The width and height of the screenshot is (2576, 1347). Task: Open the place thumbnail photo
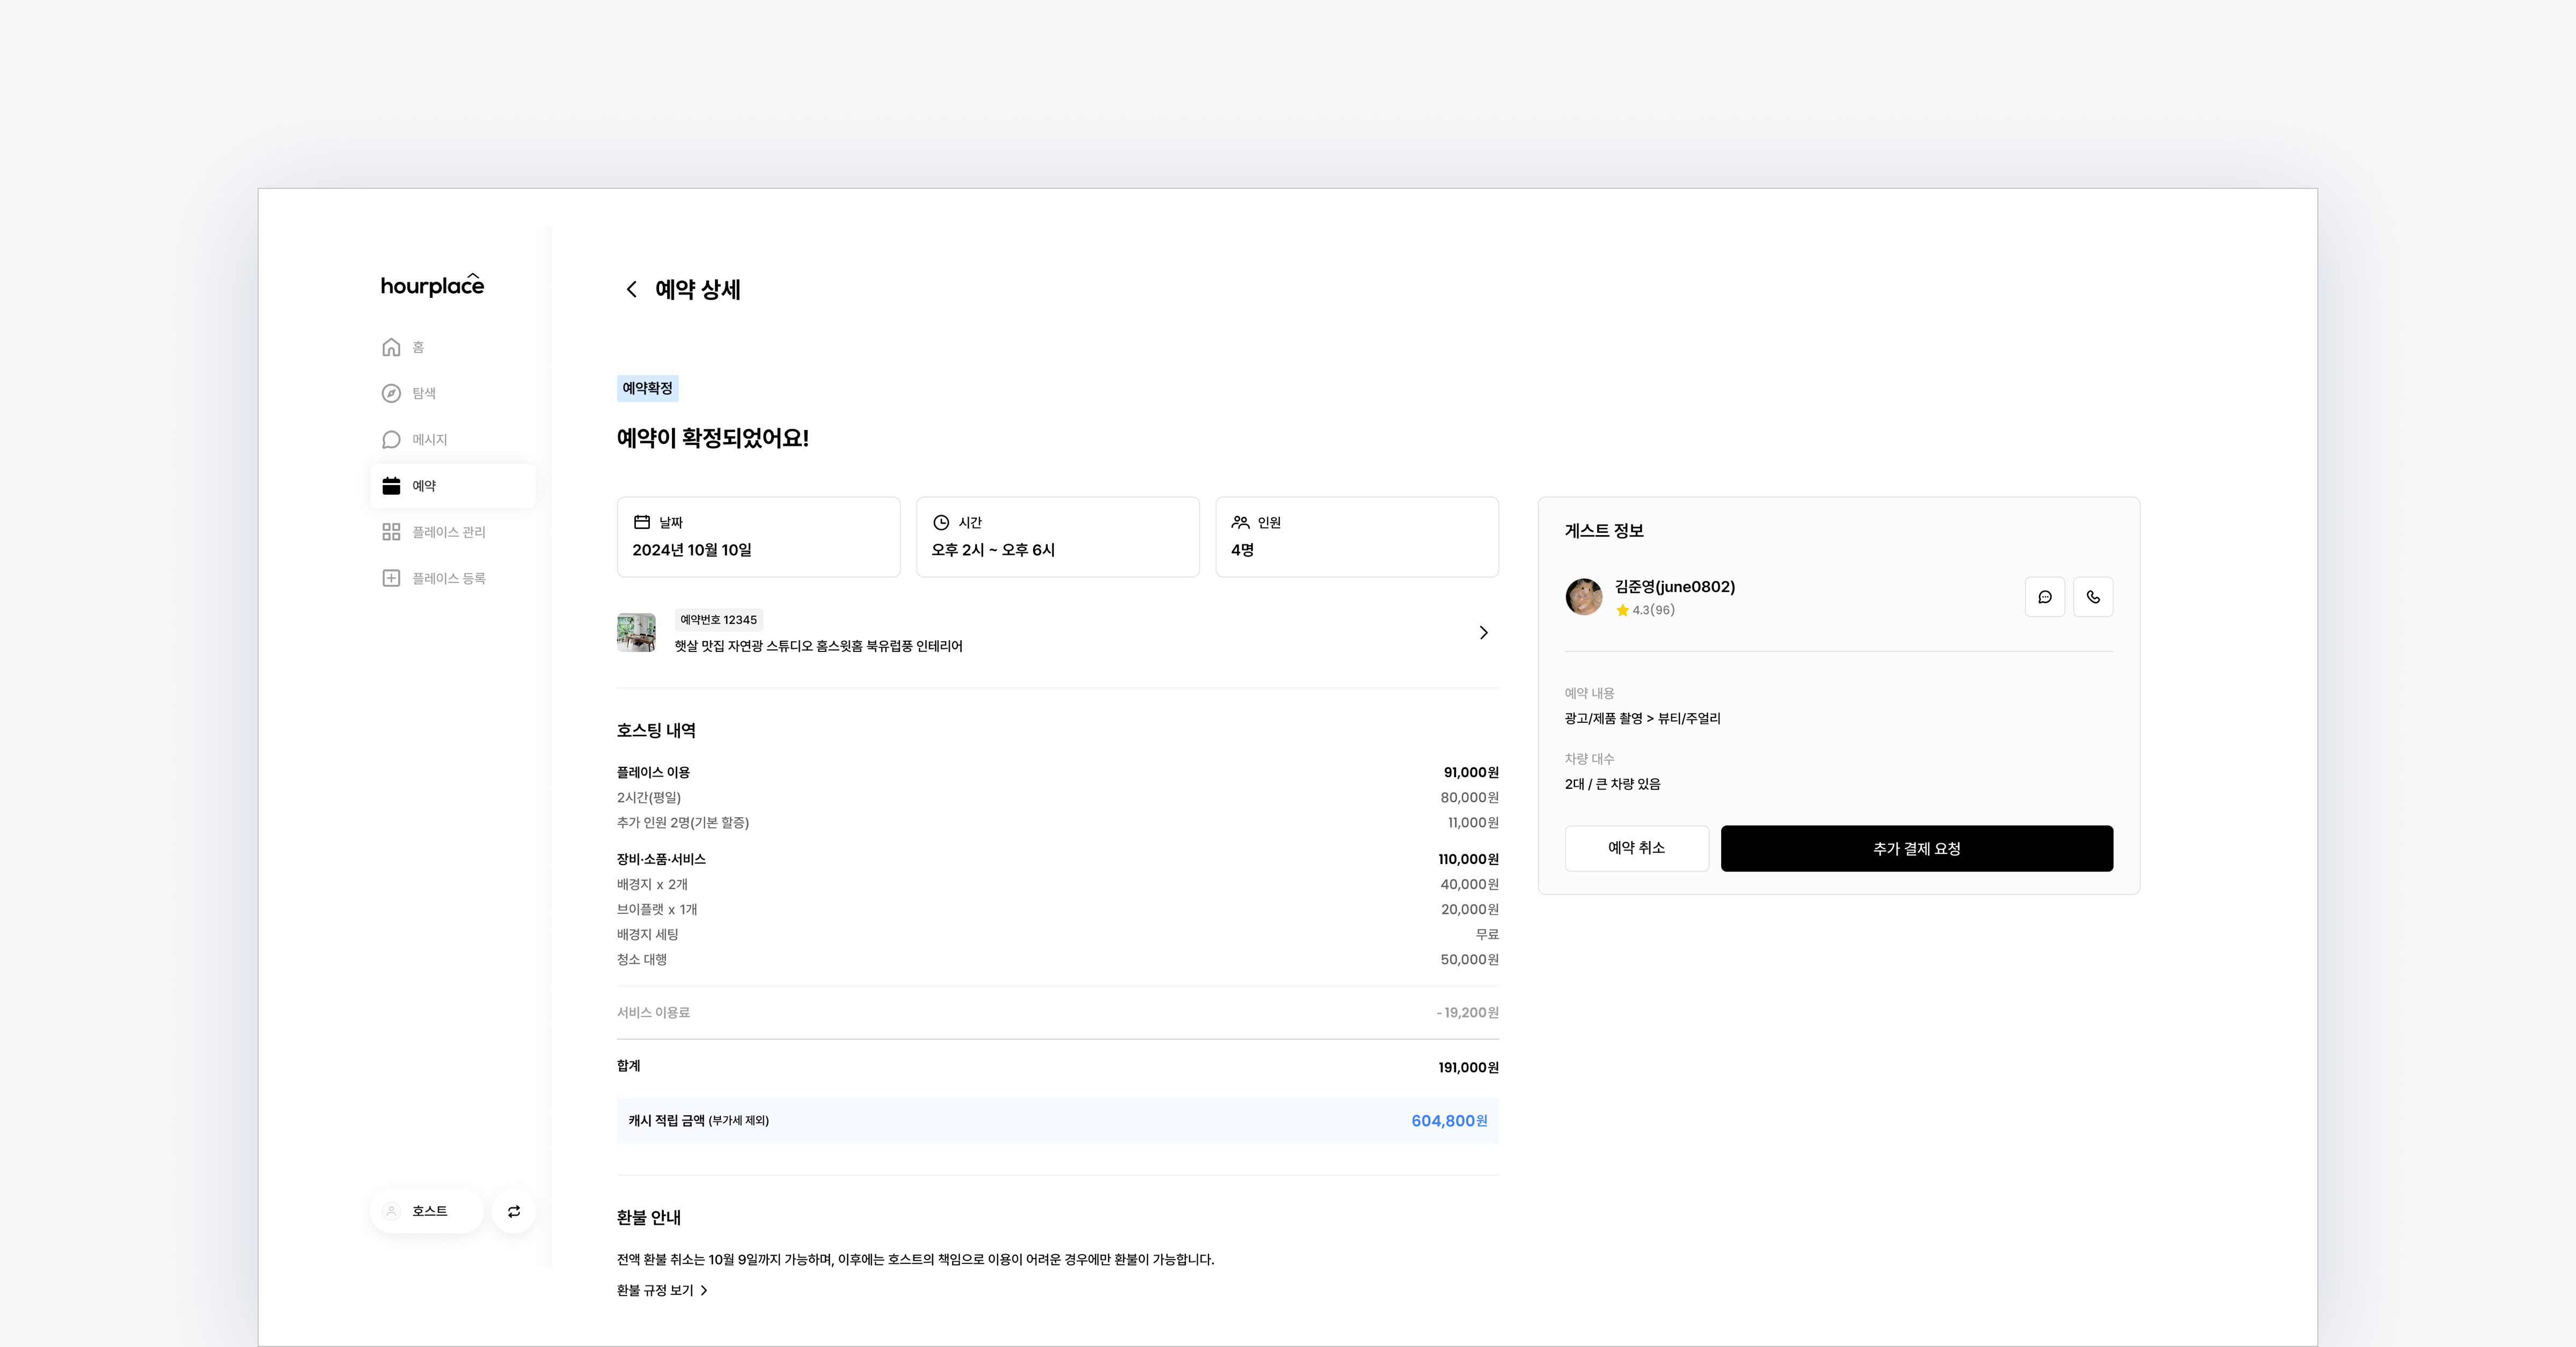point(636,632)
